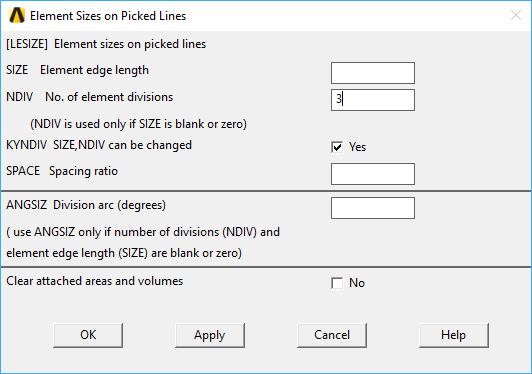
Task: Click the 'Clear attached areas and volumes' label
Action: 95,281
